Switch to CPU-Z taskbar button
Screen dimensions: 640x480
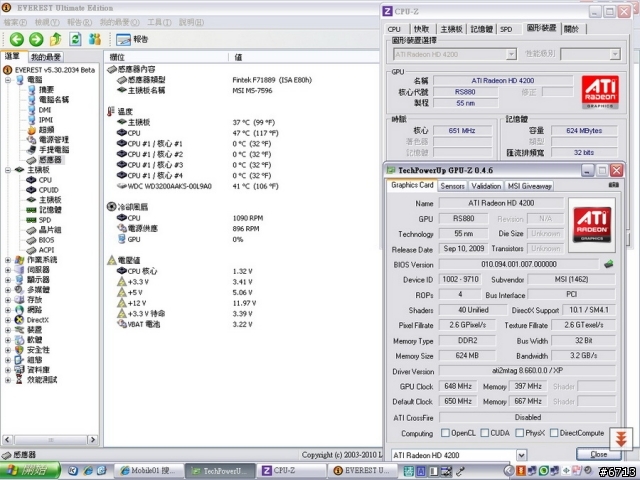[x=293, y=471]
